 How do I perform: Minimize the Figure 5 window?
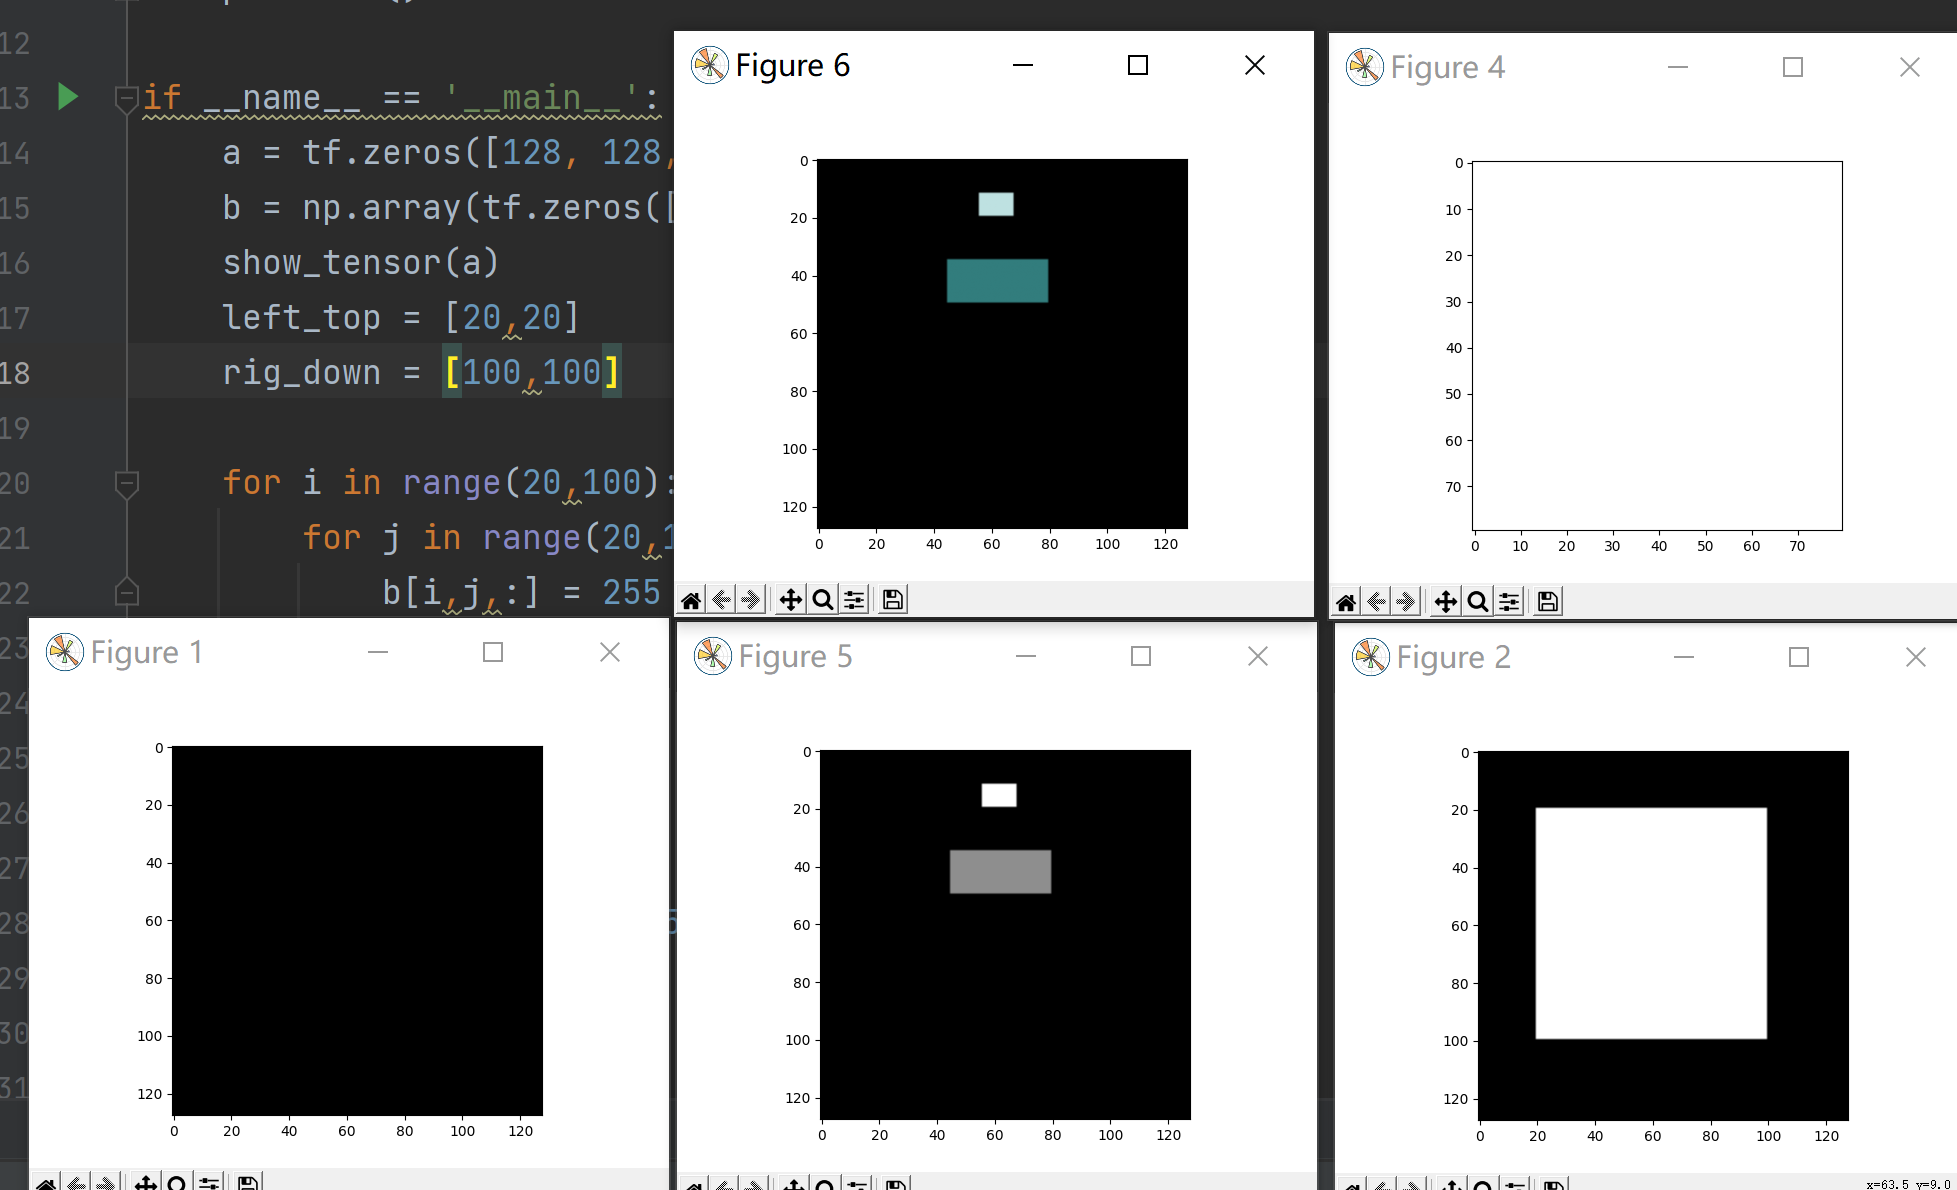tap(1026, 656)
